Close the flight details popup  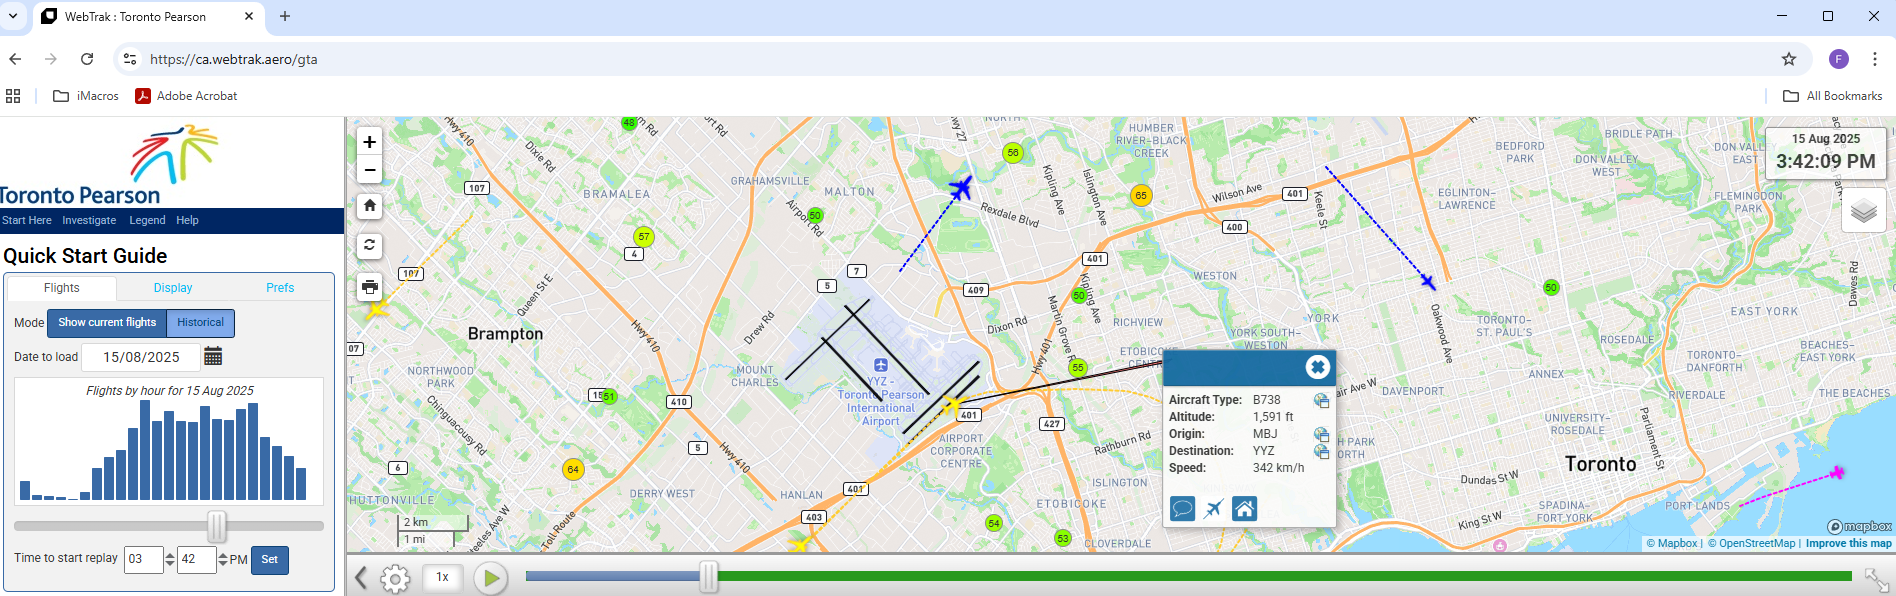click(x=1317, y=367)
